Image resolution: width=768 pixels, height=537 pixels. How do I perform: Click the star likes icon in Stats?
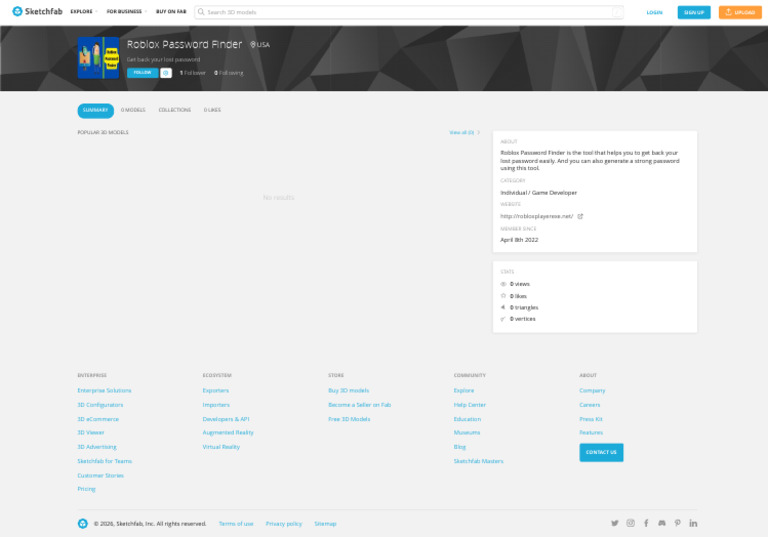(x=503, y=296)
